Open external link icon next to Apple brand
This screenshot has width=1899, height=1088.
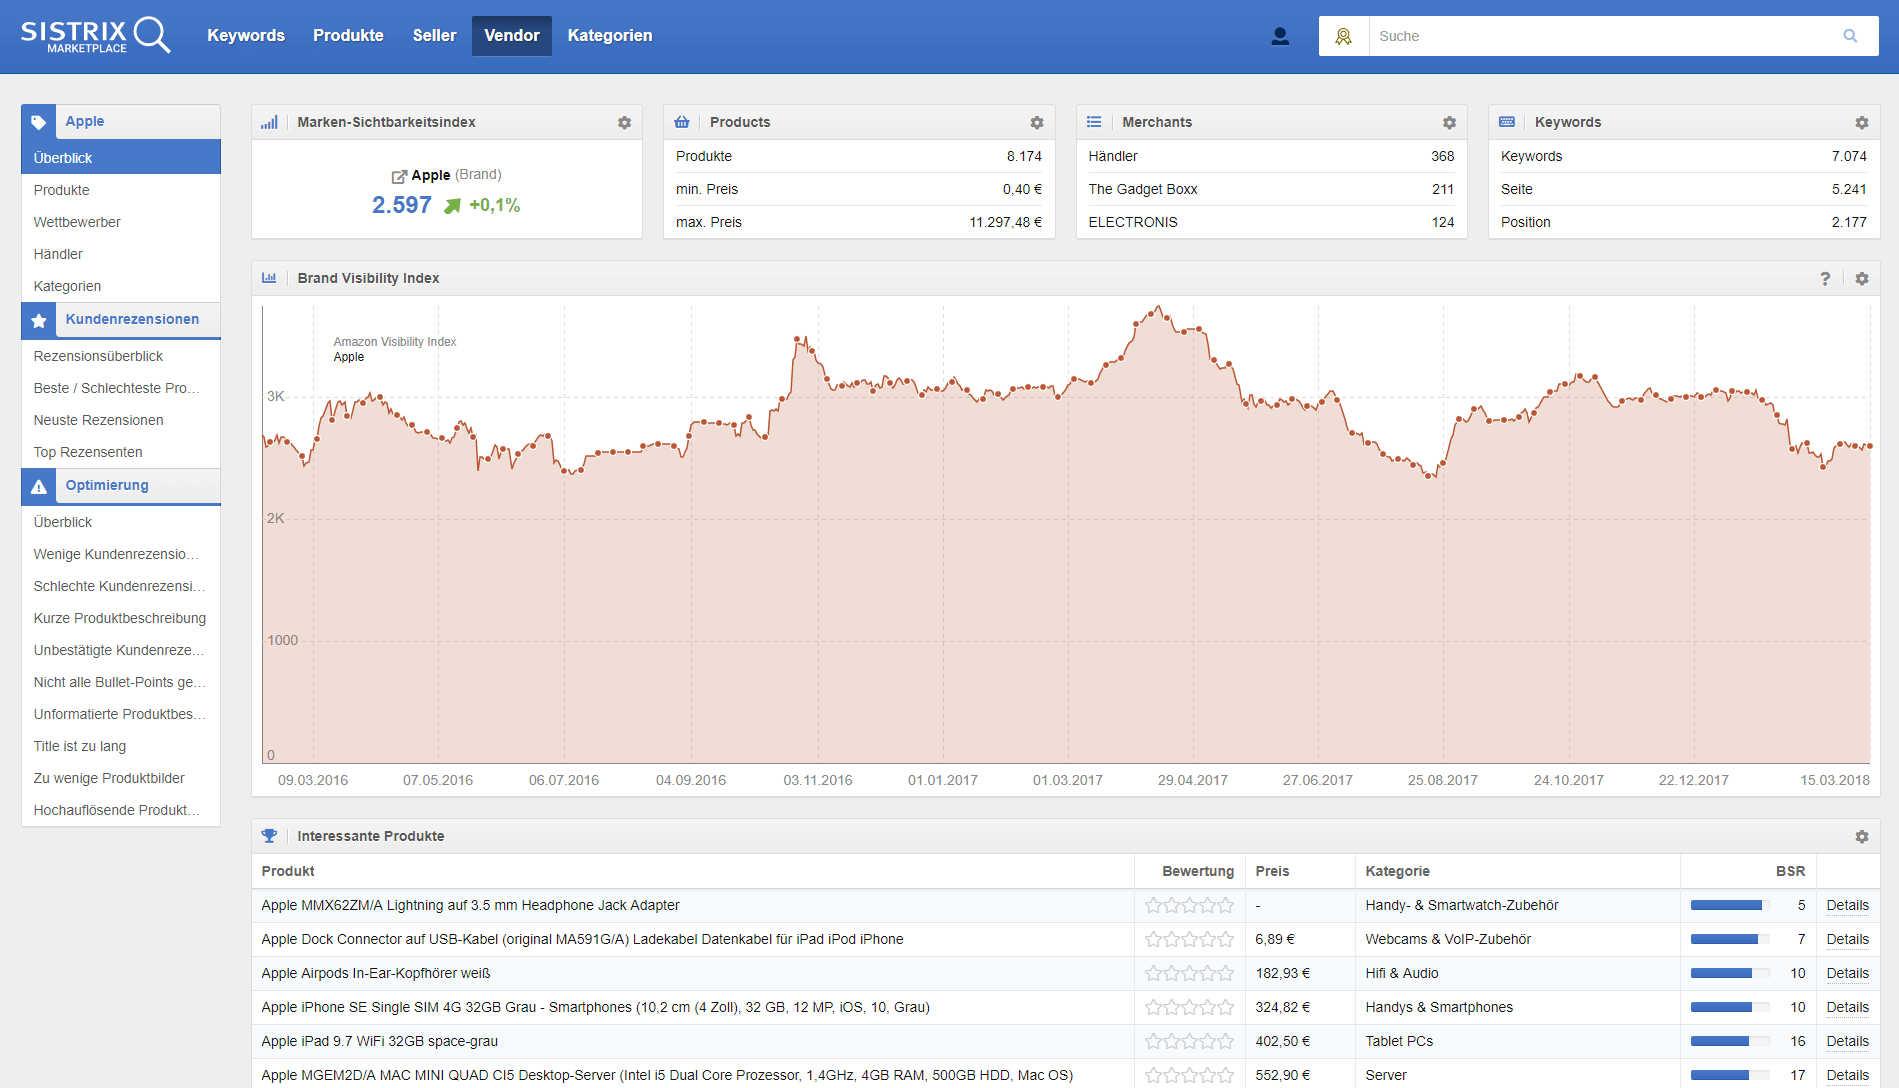399,176
